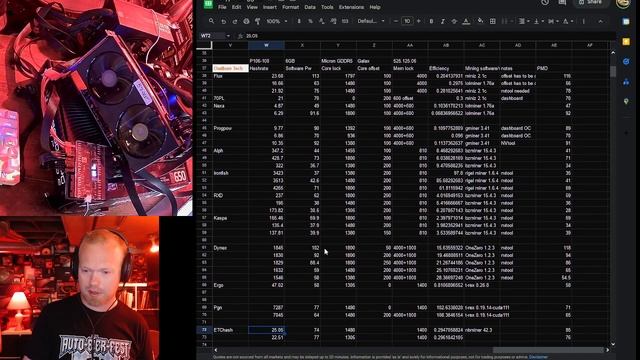Open the text wrapping dropdown
The width and height of the screenshot is (640, 360).
[553, 21]
